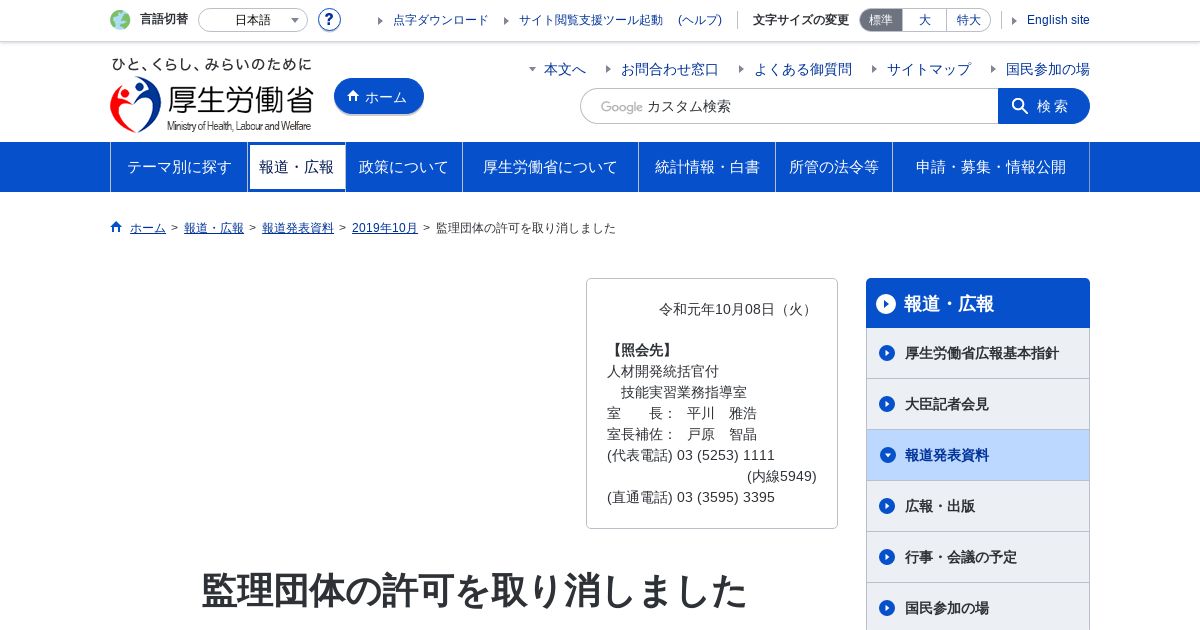Click the 技能実習業務指導室 text

pyautogui.click(x=684, y=392)
